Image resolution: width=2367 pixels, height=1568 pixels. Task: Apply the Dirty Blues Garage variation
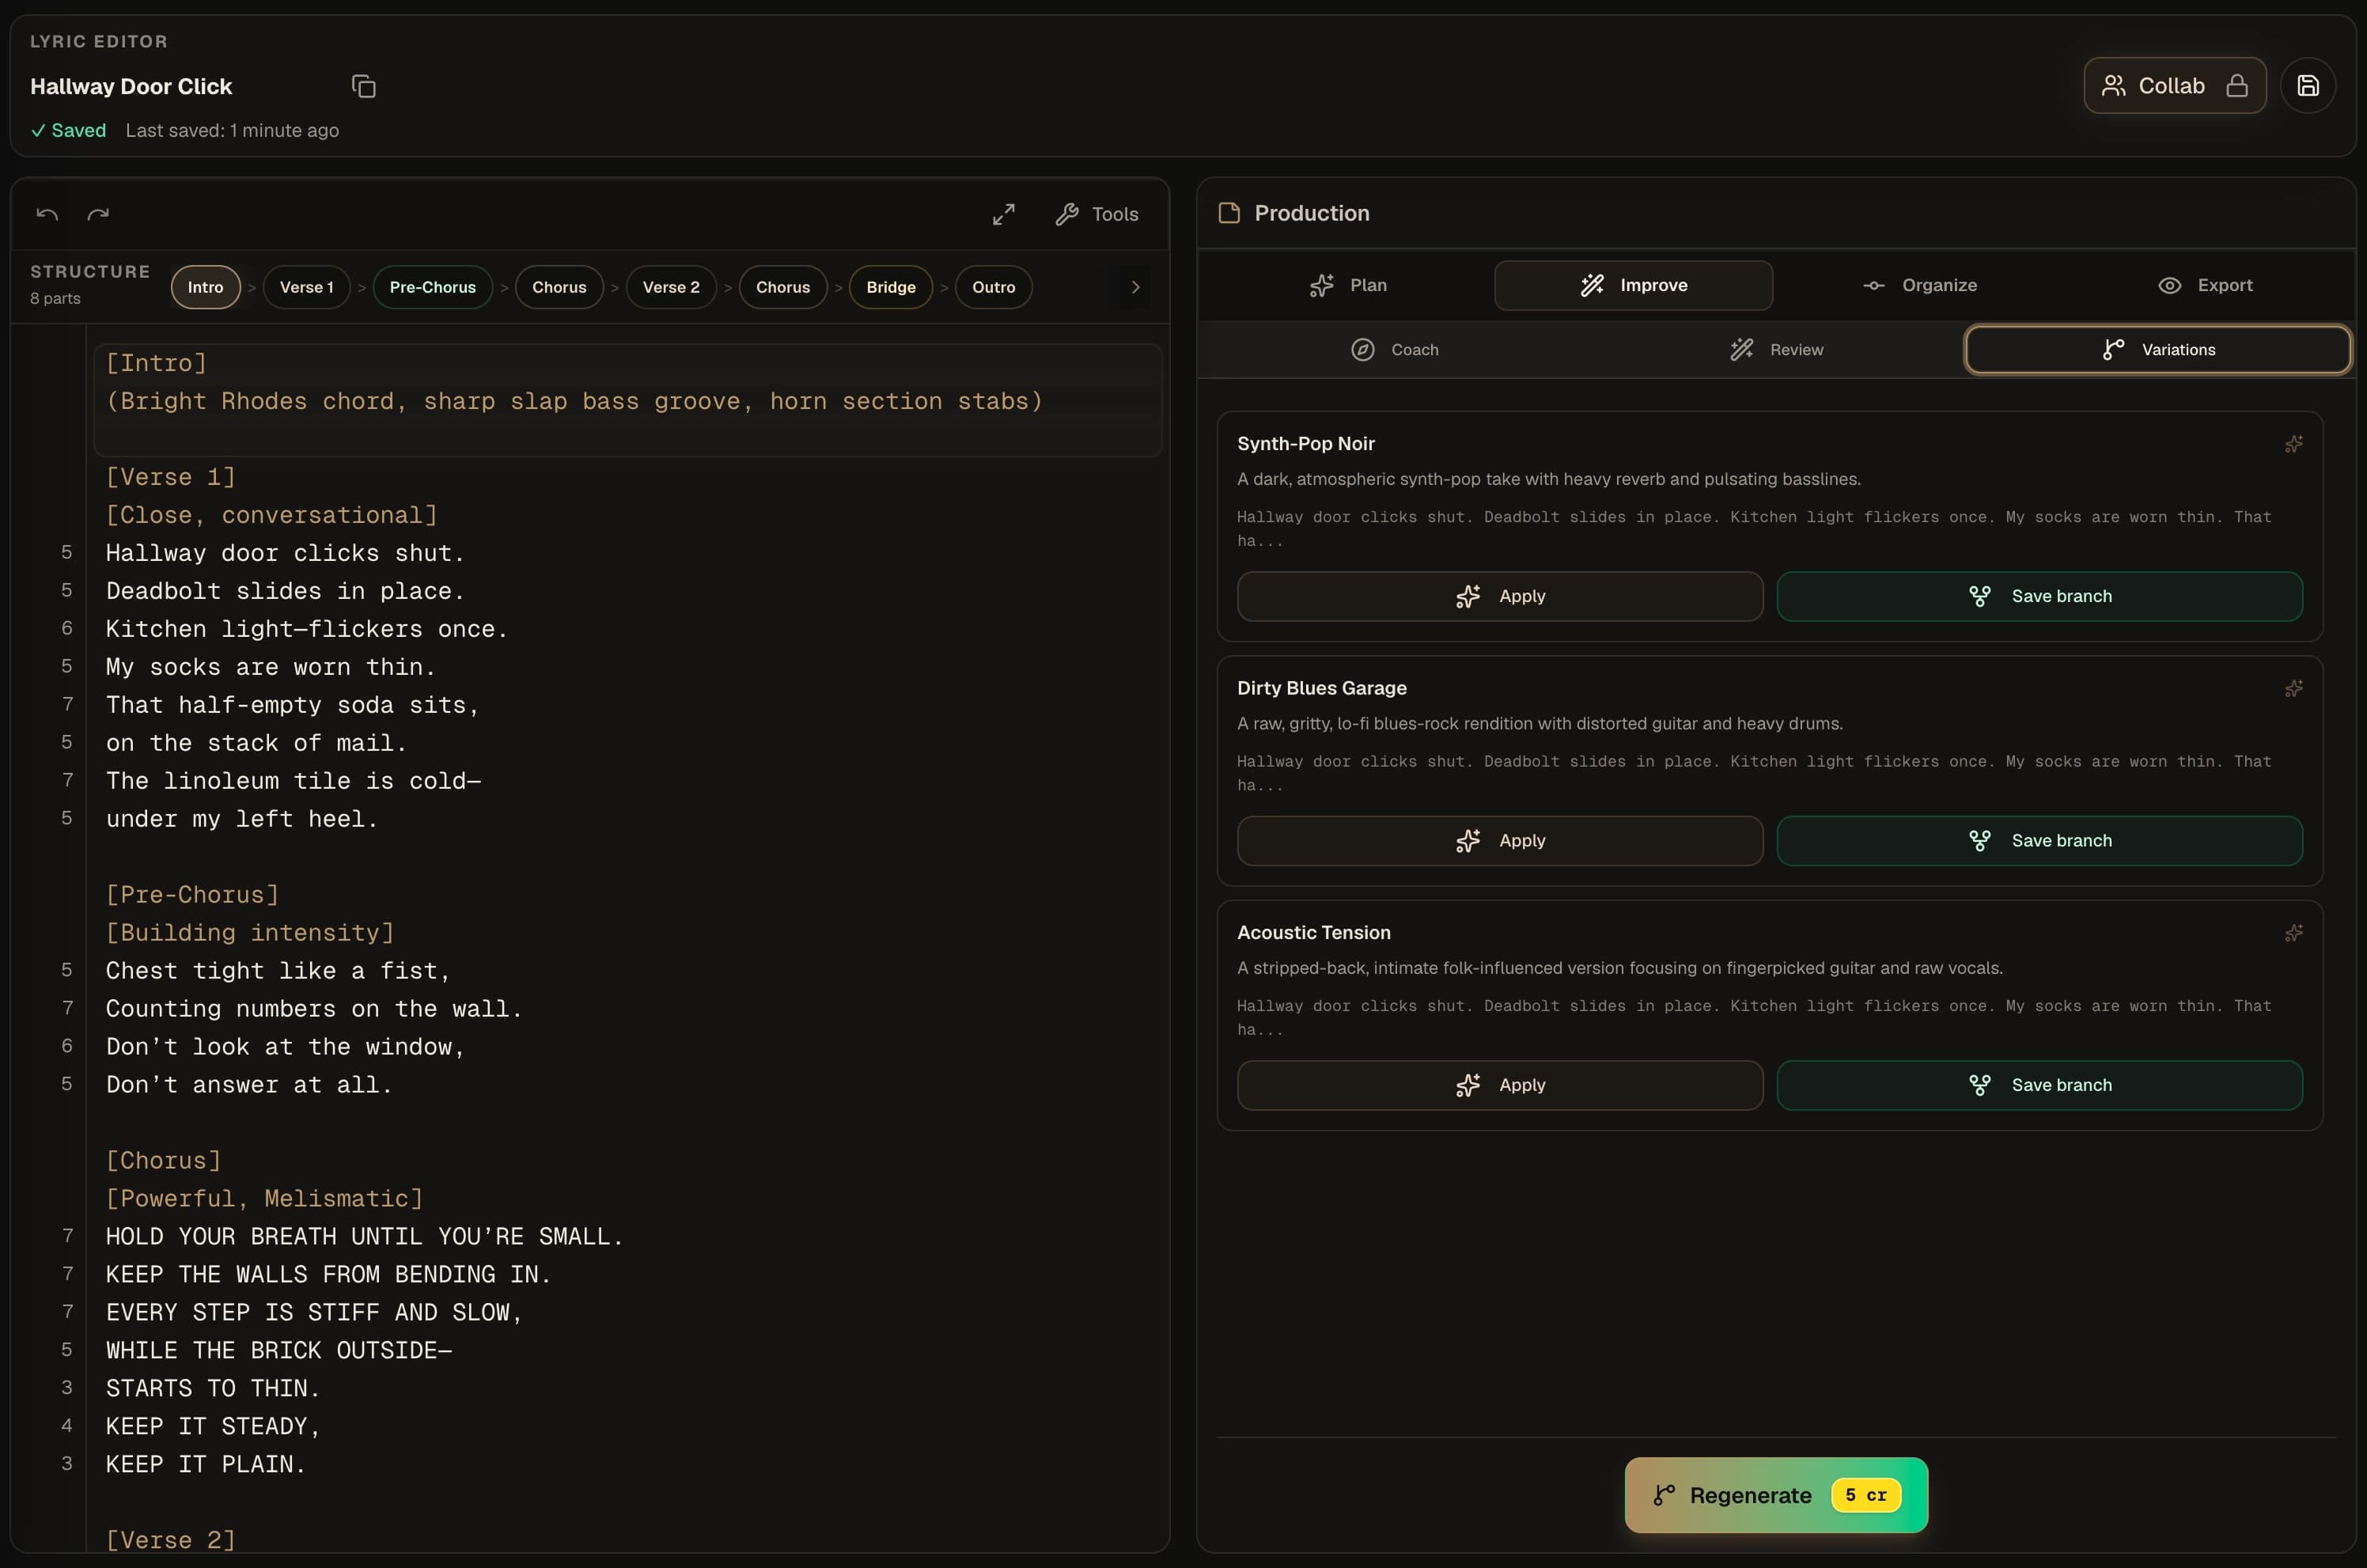(x=1500, y=841)
